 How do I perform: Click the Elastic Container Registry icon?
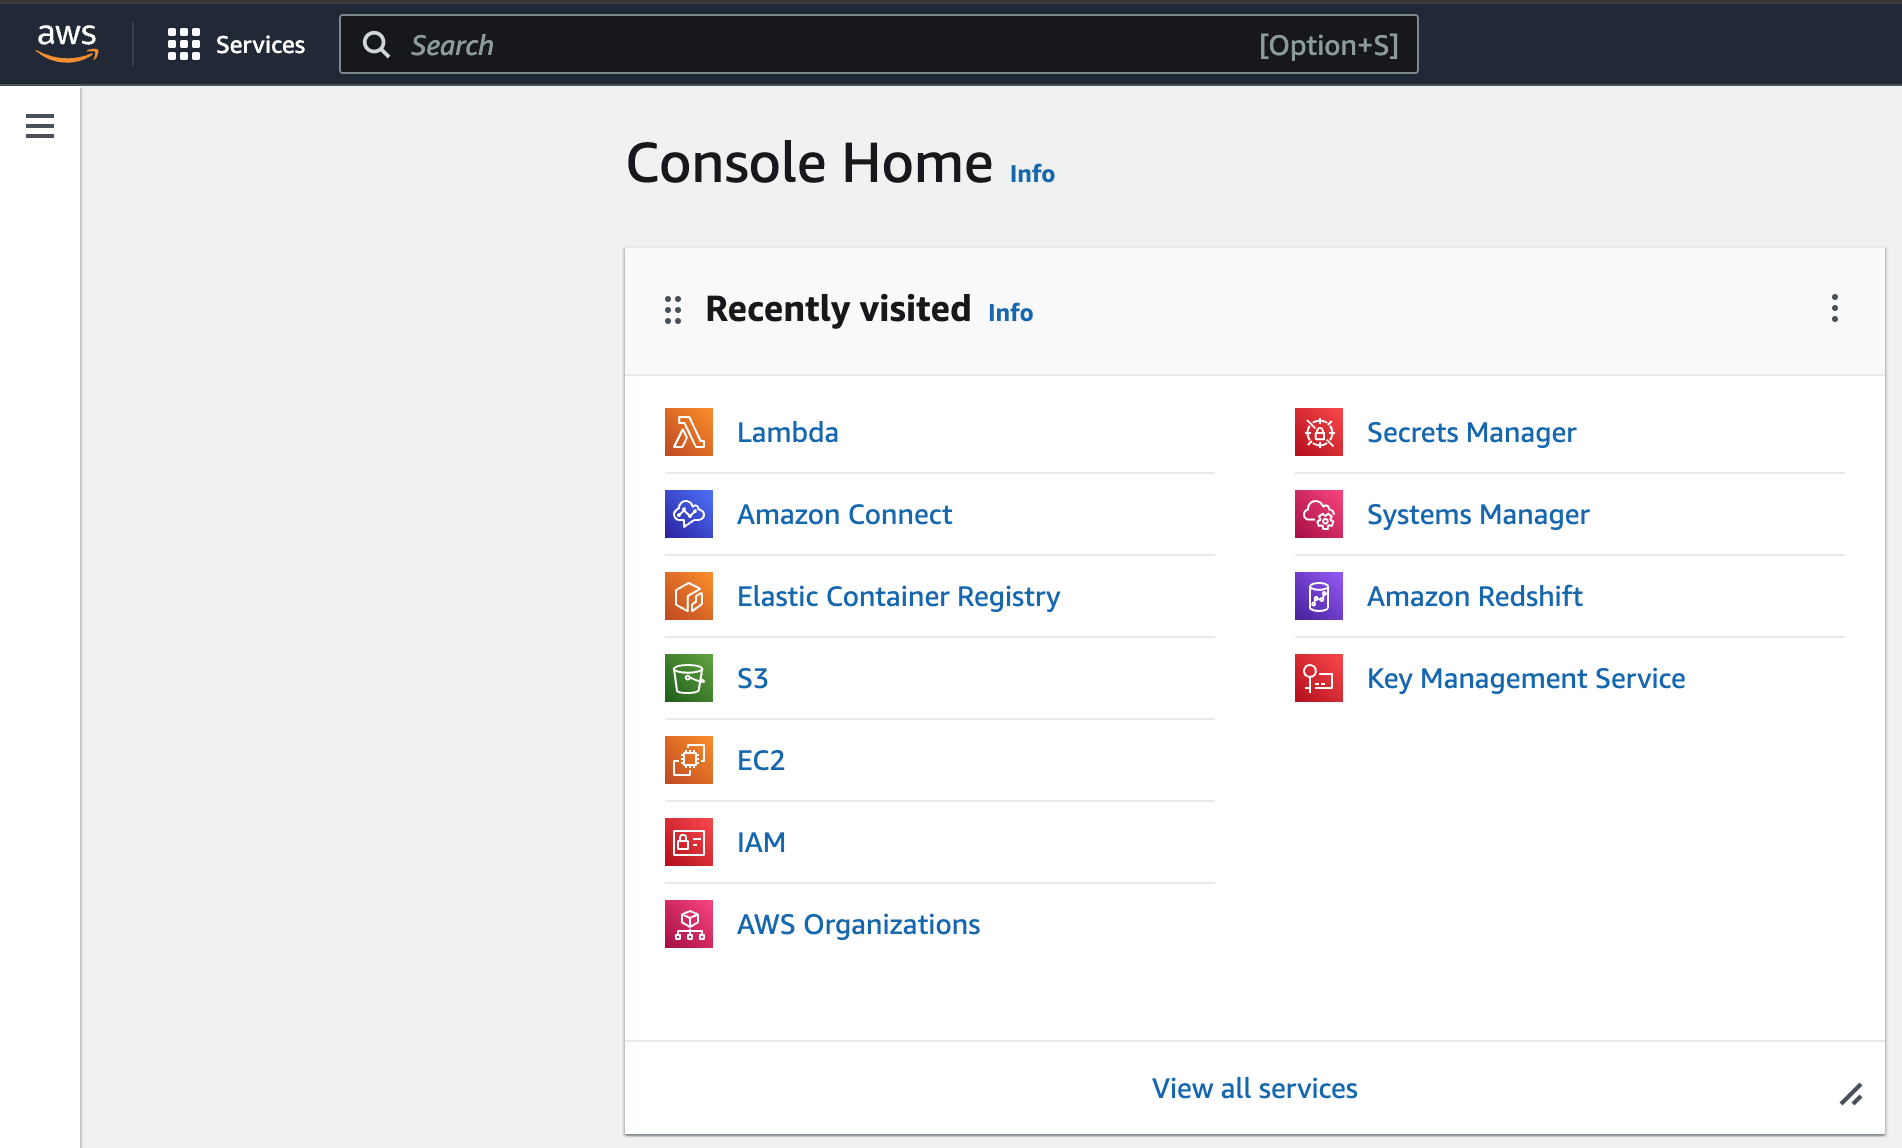coord(688,596)
